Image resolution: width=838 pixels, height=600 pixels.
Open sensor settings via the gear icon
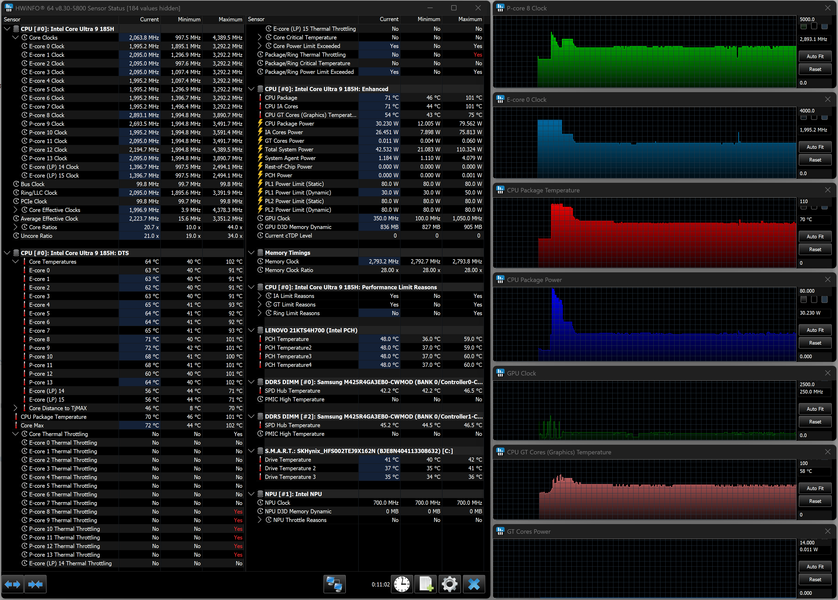(x=449, y=584)
